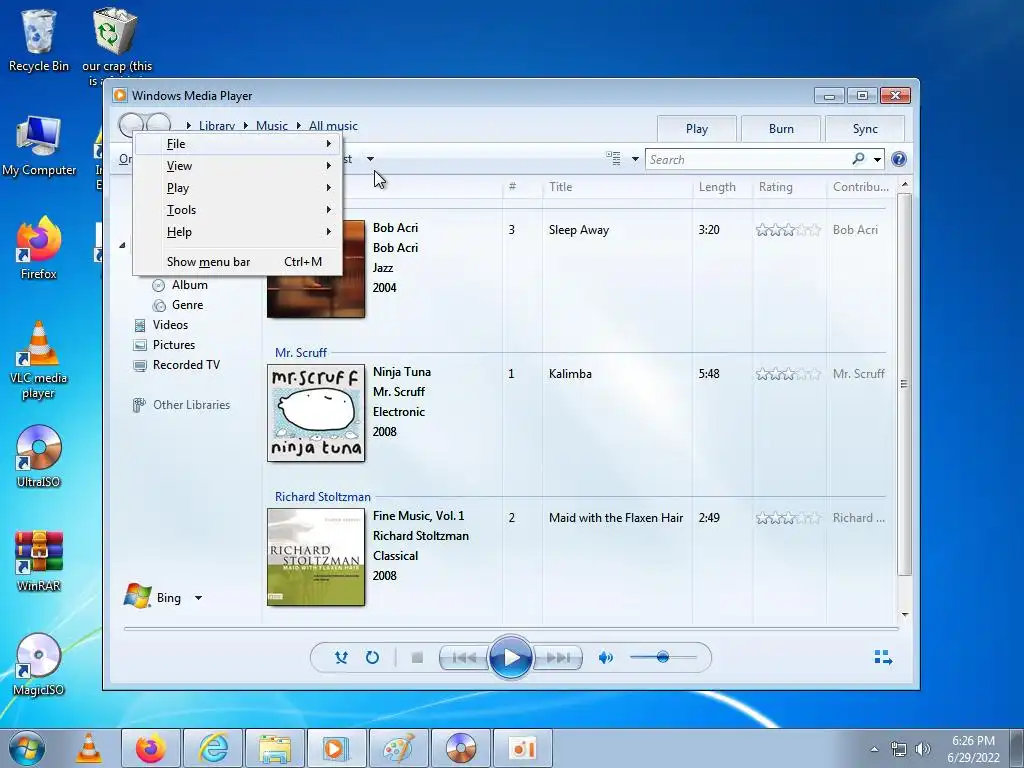
Task: Open the Recorded TV library
Action: tap(185, 365)
